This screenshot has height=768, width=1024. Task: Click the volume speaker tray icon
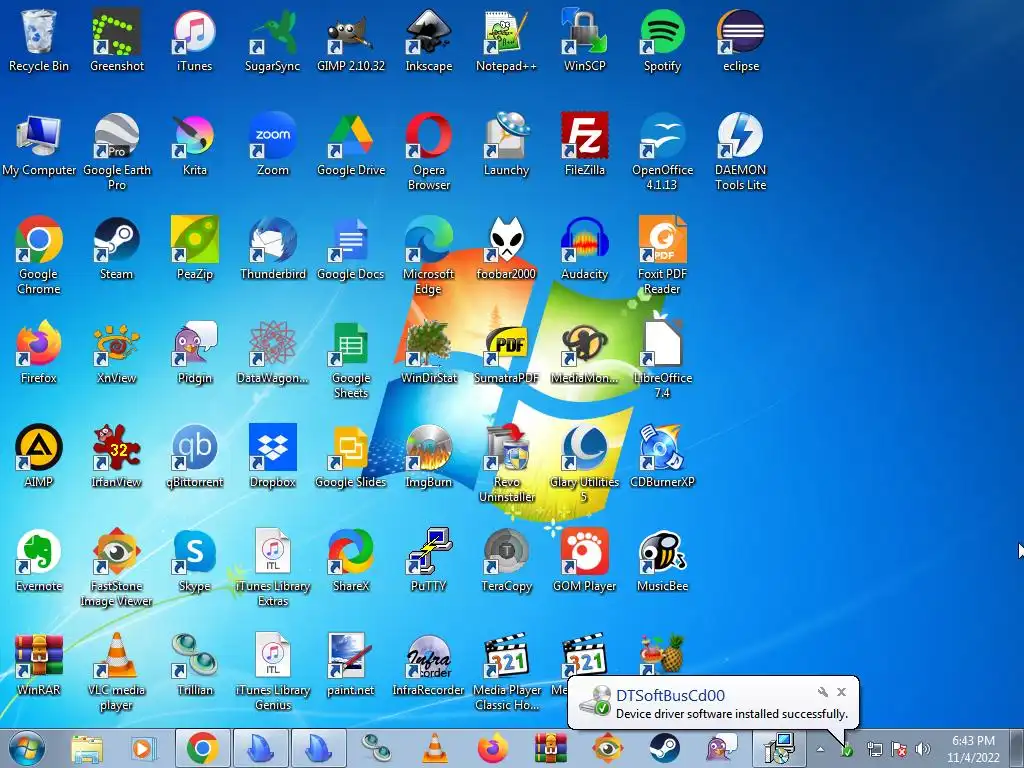pos(923,749)
